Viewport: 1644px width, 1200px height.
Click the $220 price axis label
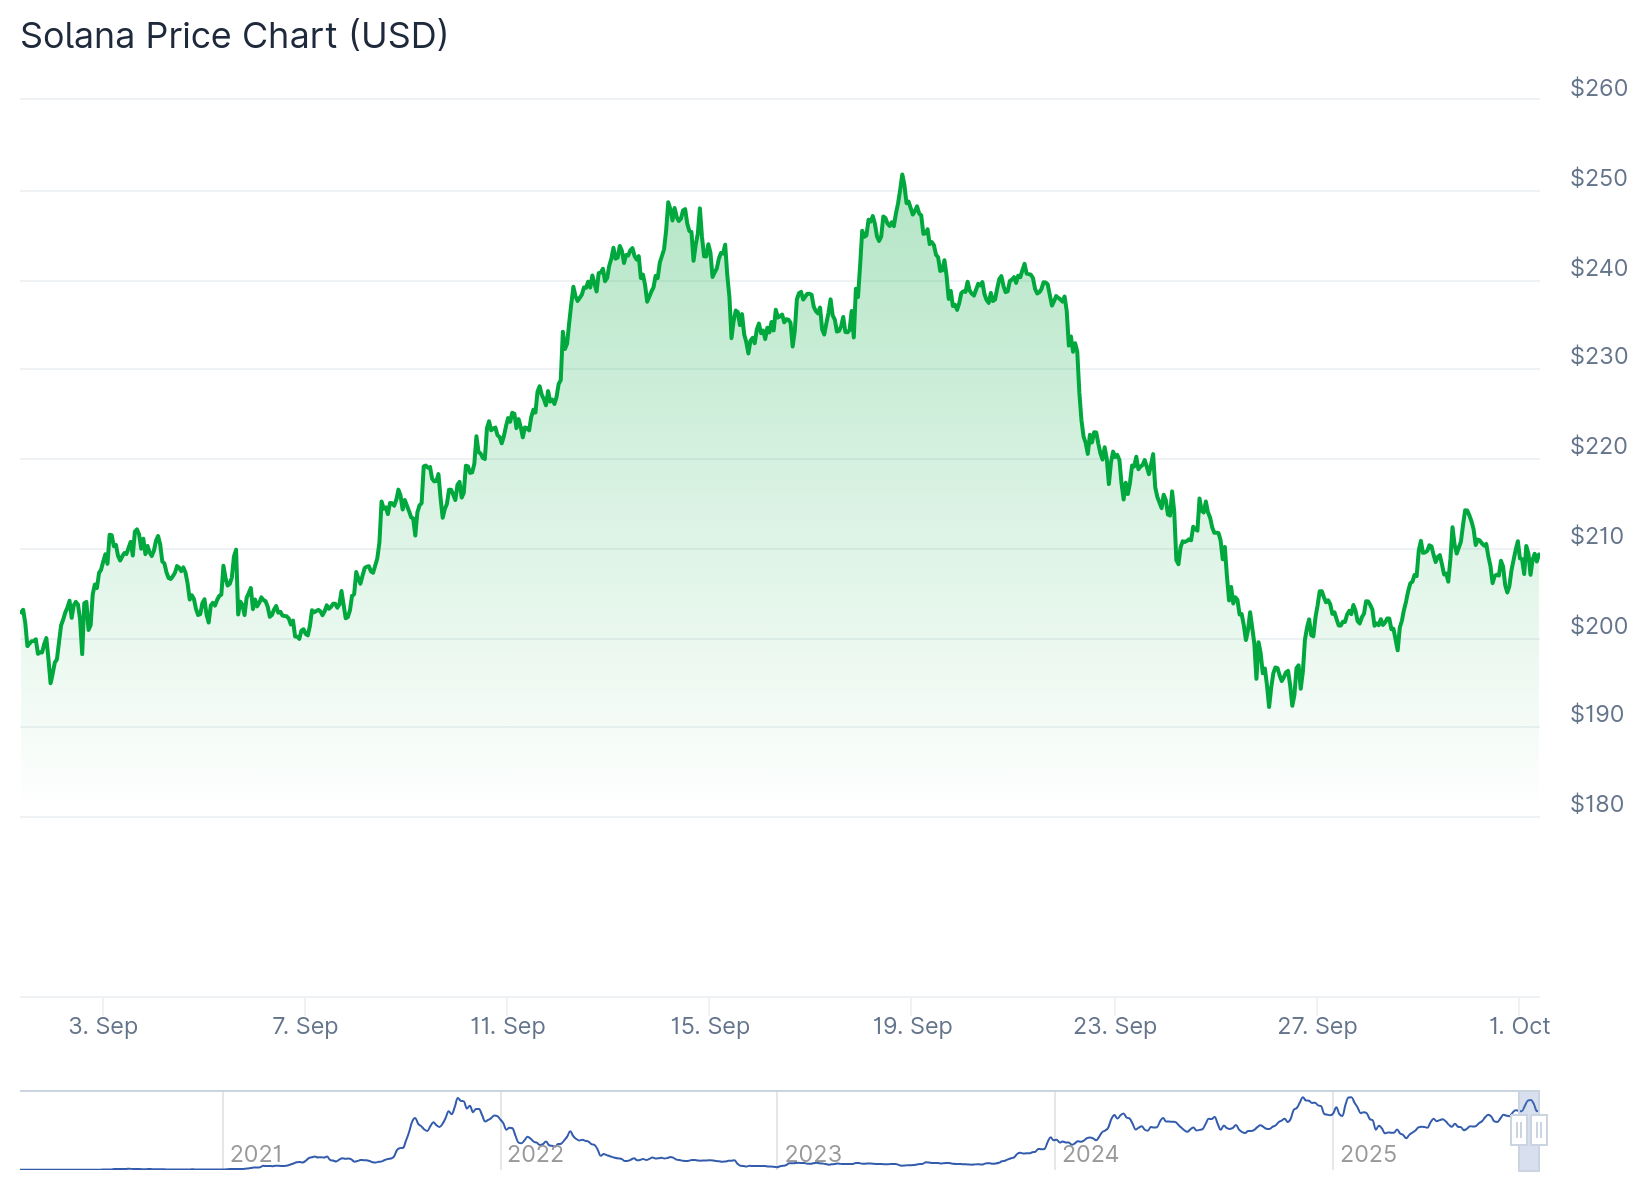point(1599,446)
